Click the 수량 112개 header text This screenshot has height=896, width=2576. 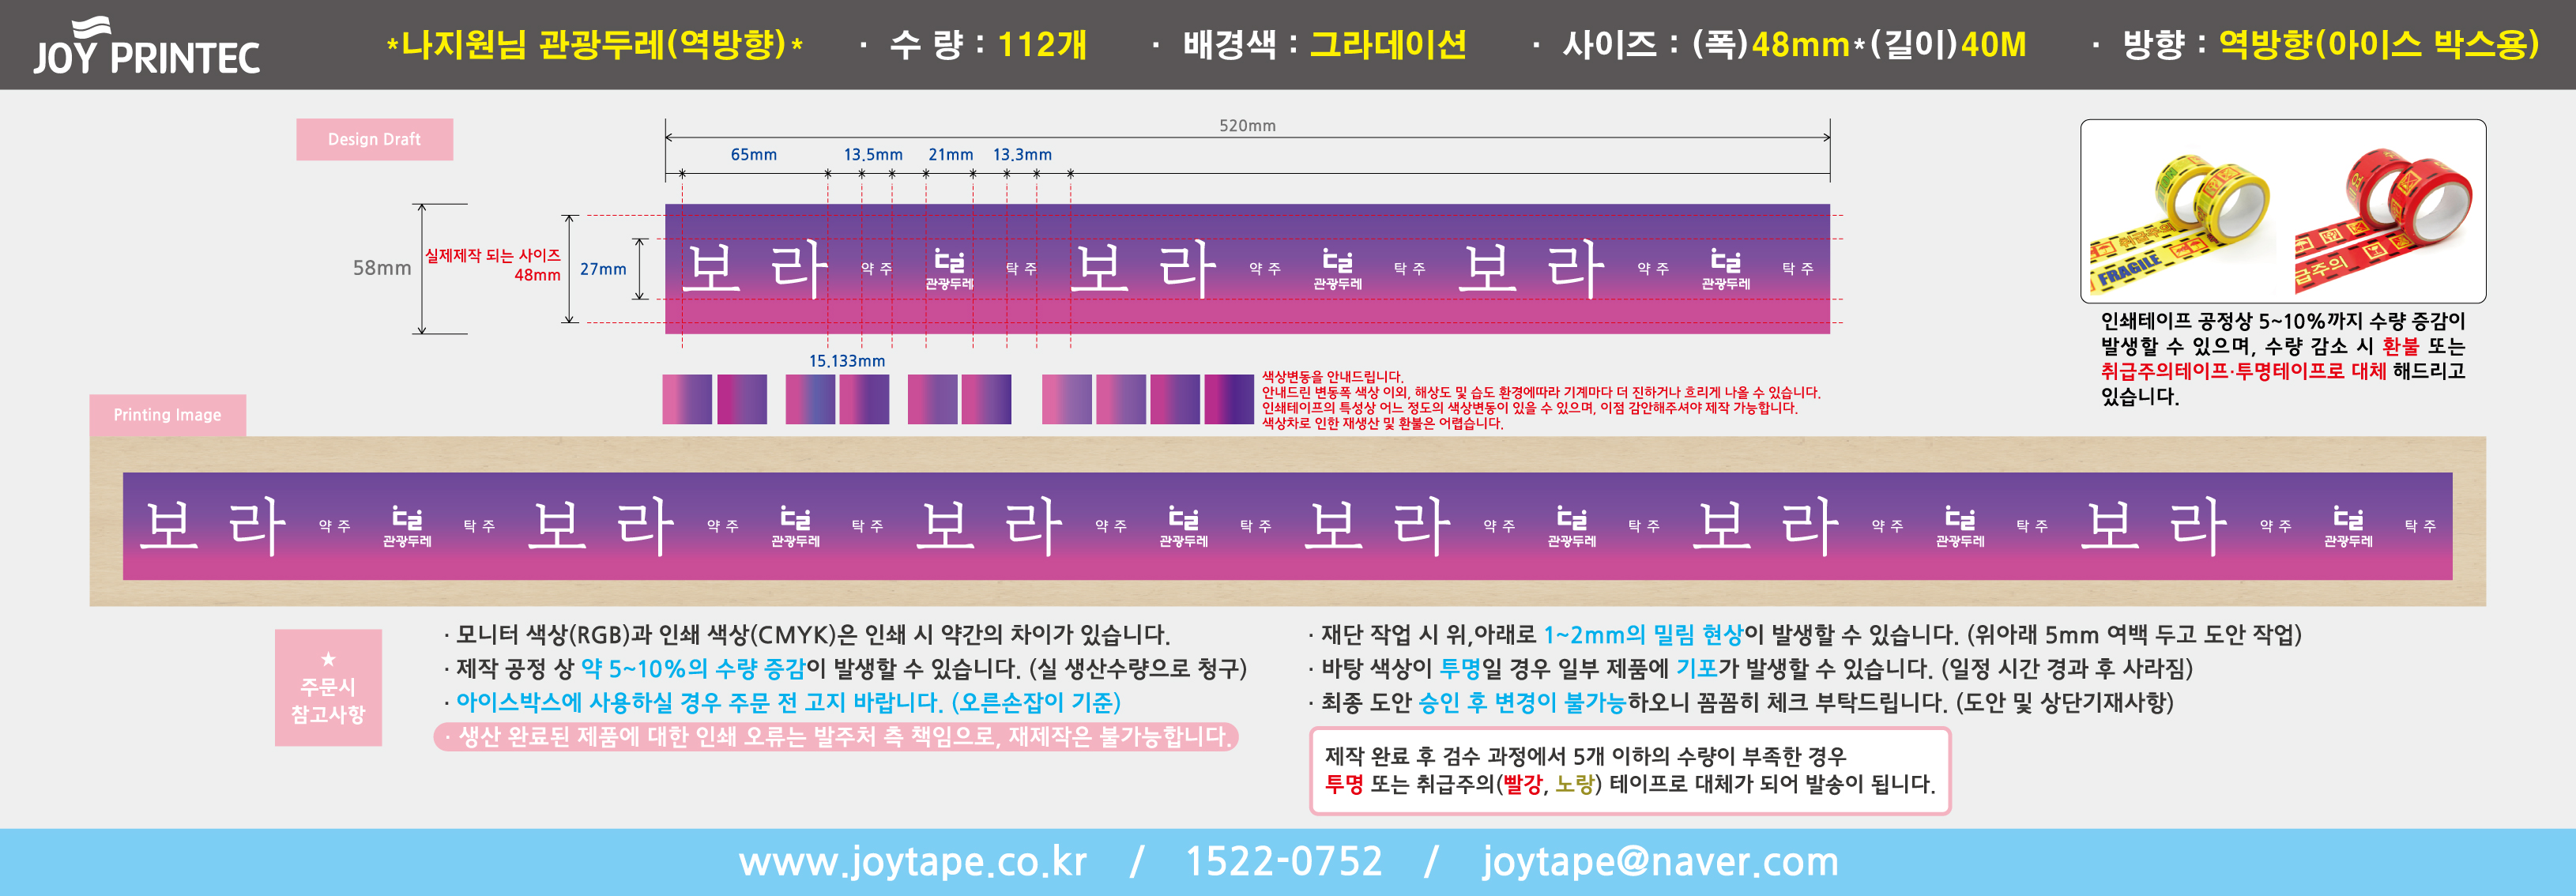(987, 45)
